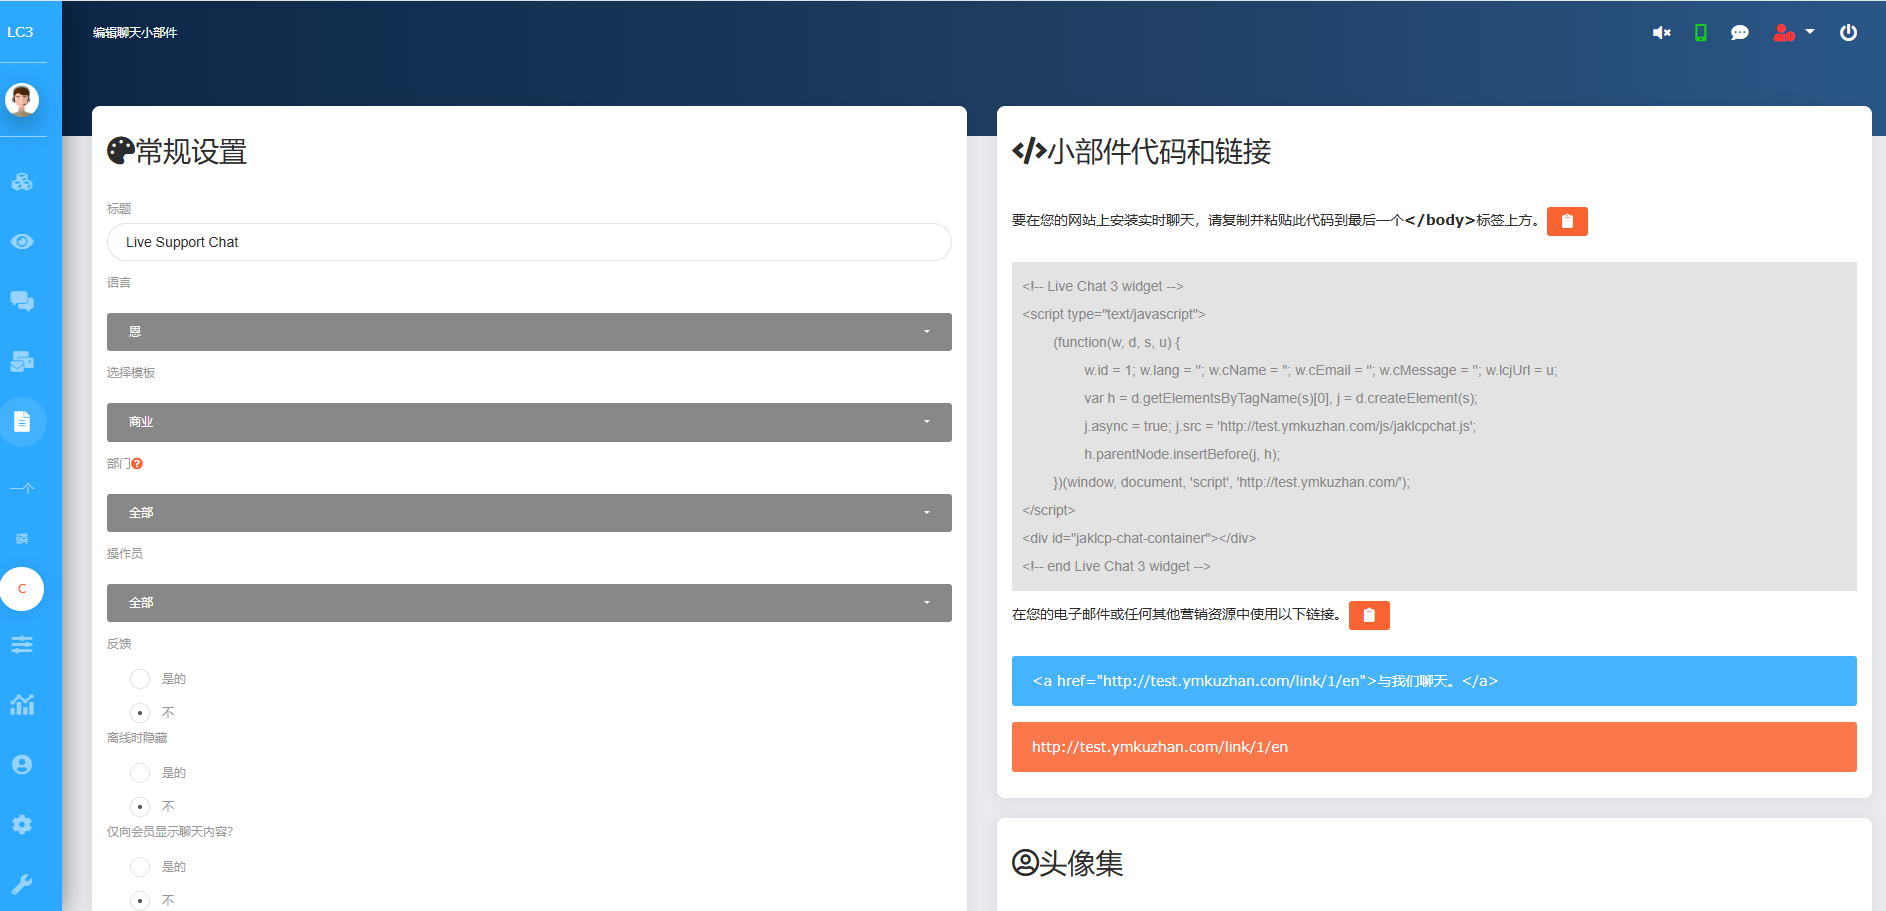
Task: Select the chat conversations icon in the sidebar
Action: click(x=22, y=301)
